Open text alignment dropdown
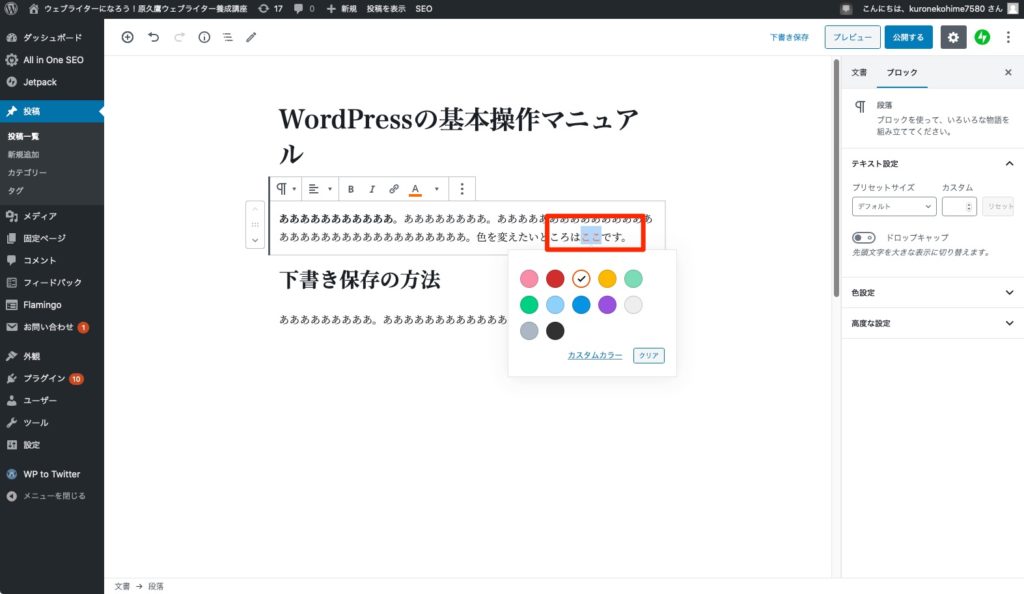Viewport: 1024px width, 594px height. [x=320, y=189]
